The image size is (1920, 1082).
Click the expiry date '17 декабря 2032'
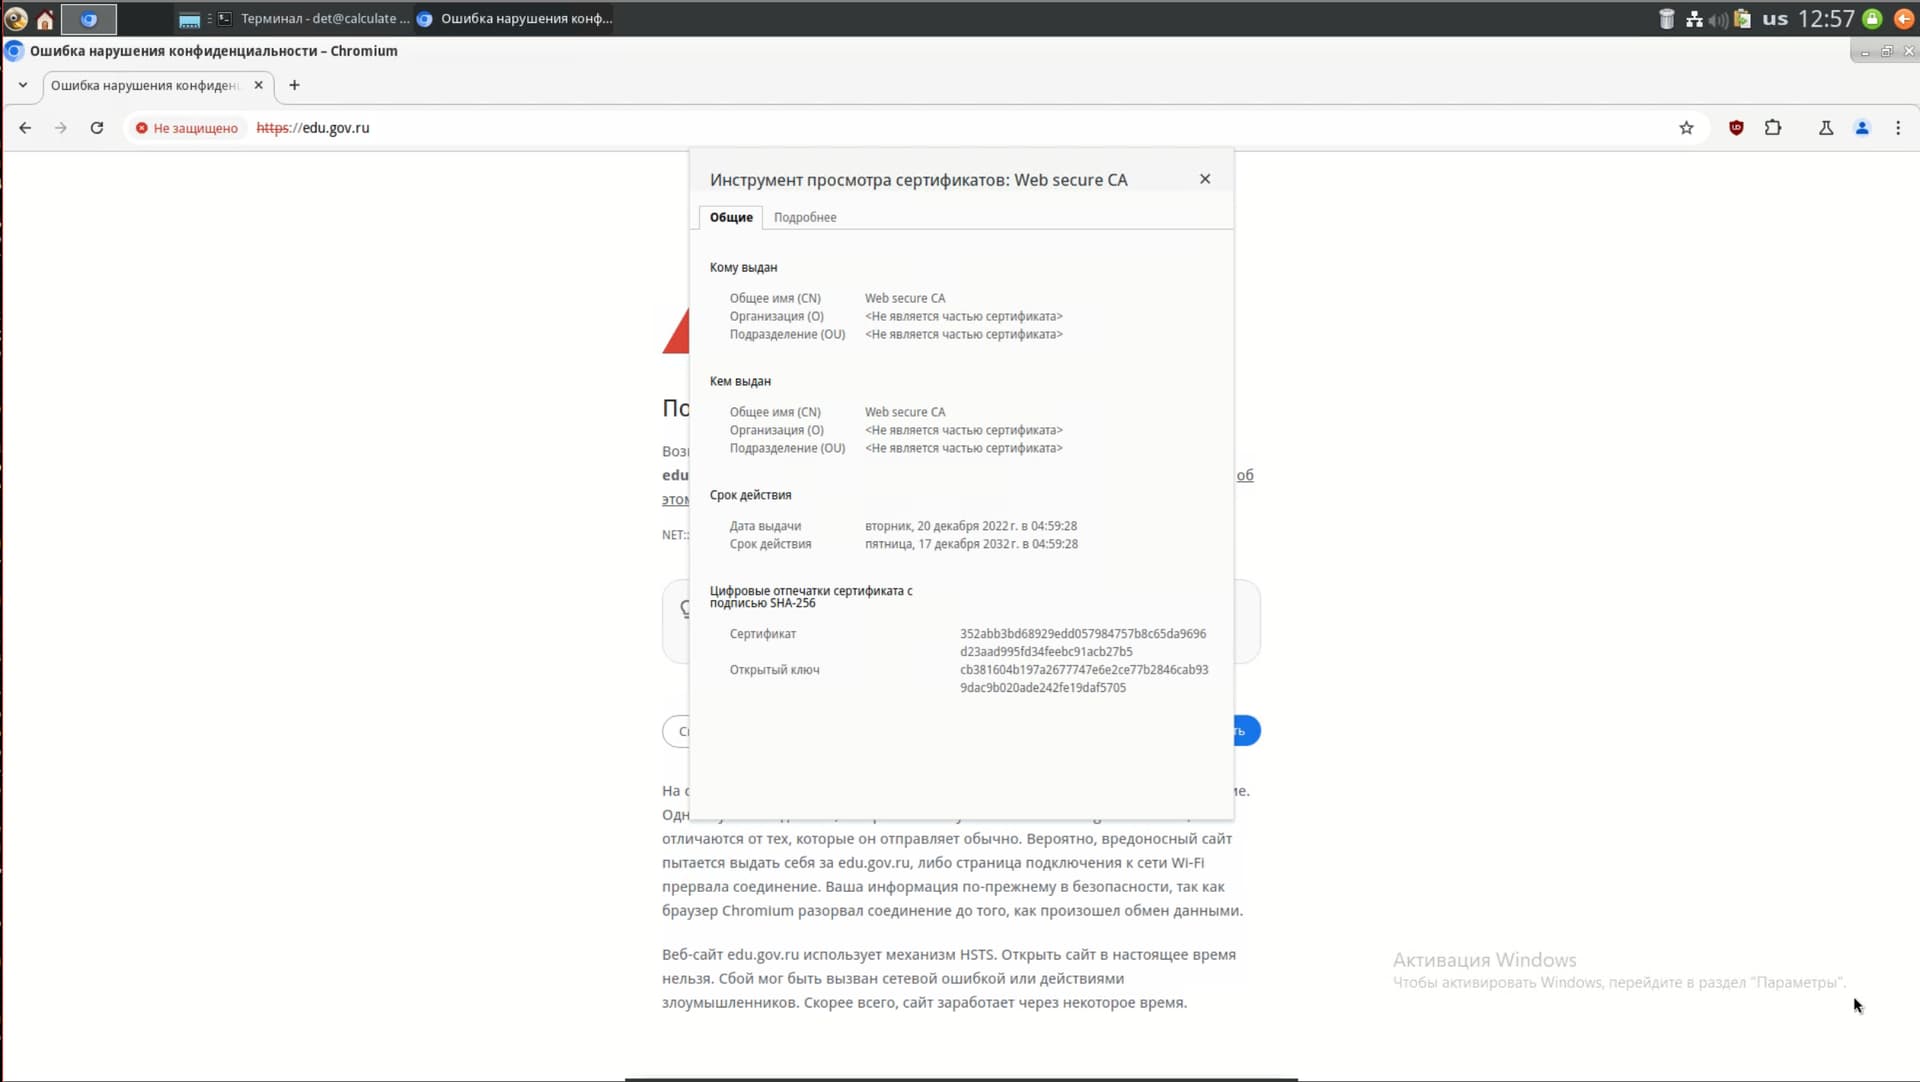pos(971,544)
